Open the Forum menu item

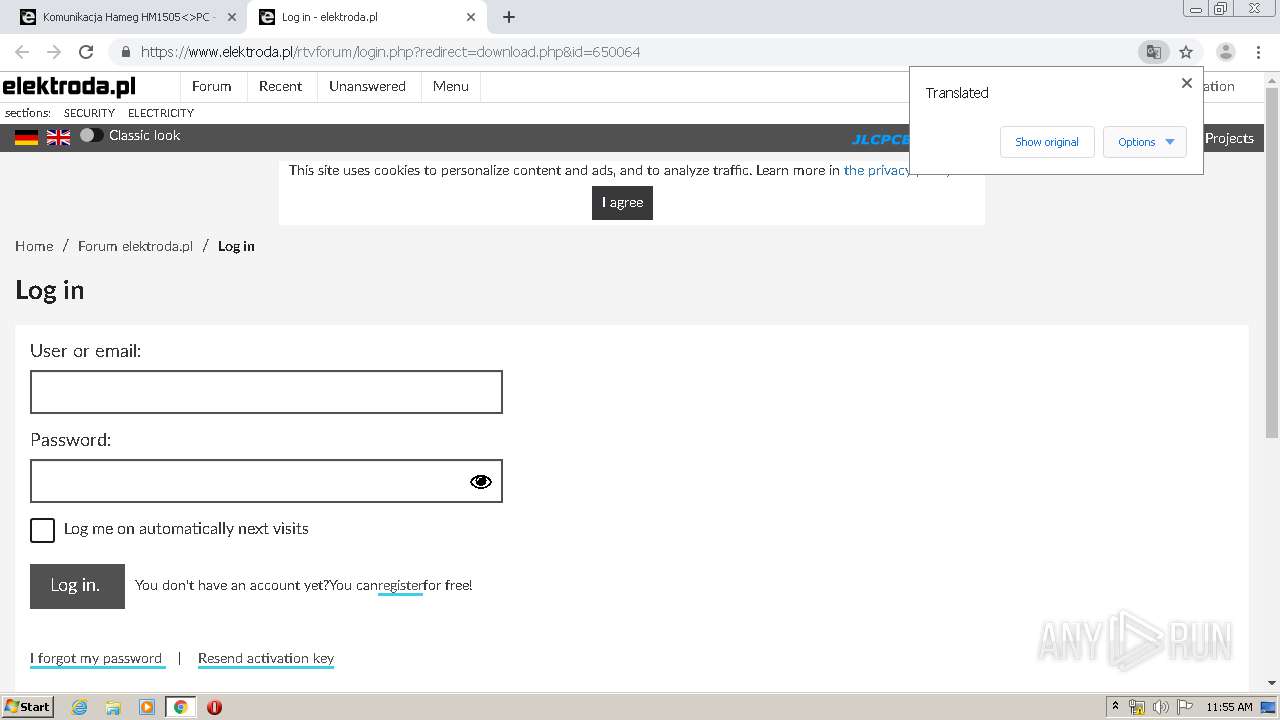(212, 86)
